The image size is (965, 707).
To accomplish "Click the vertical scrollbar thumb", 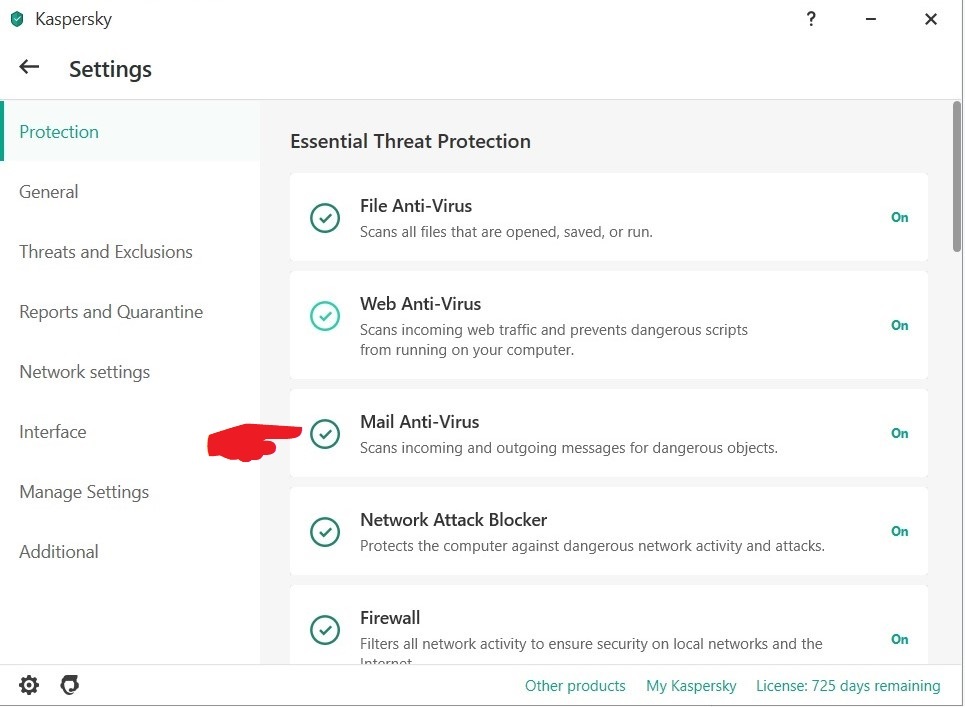I will 957,178.
